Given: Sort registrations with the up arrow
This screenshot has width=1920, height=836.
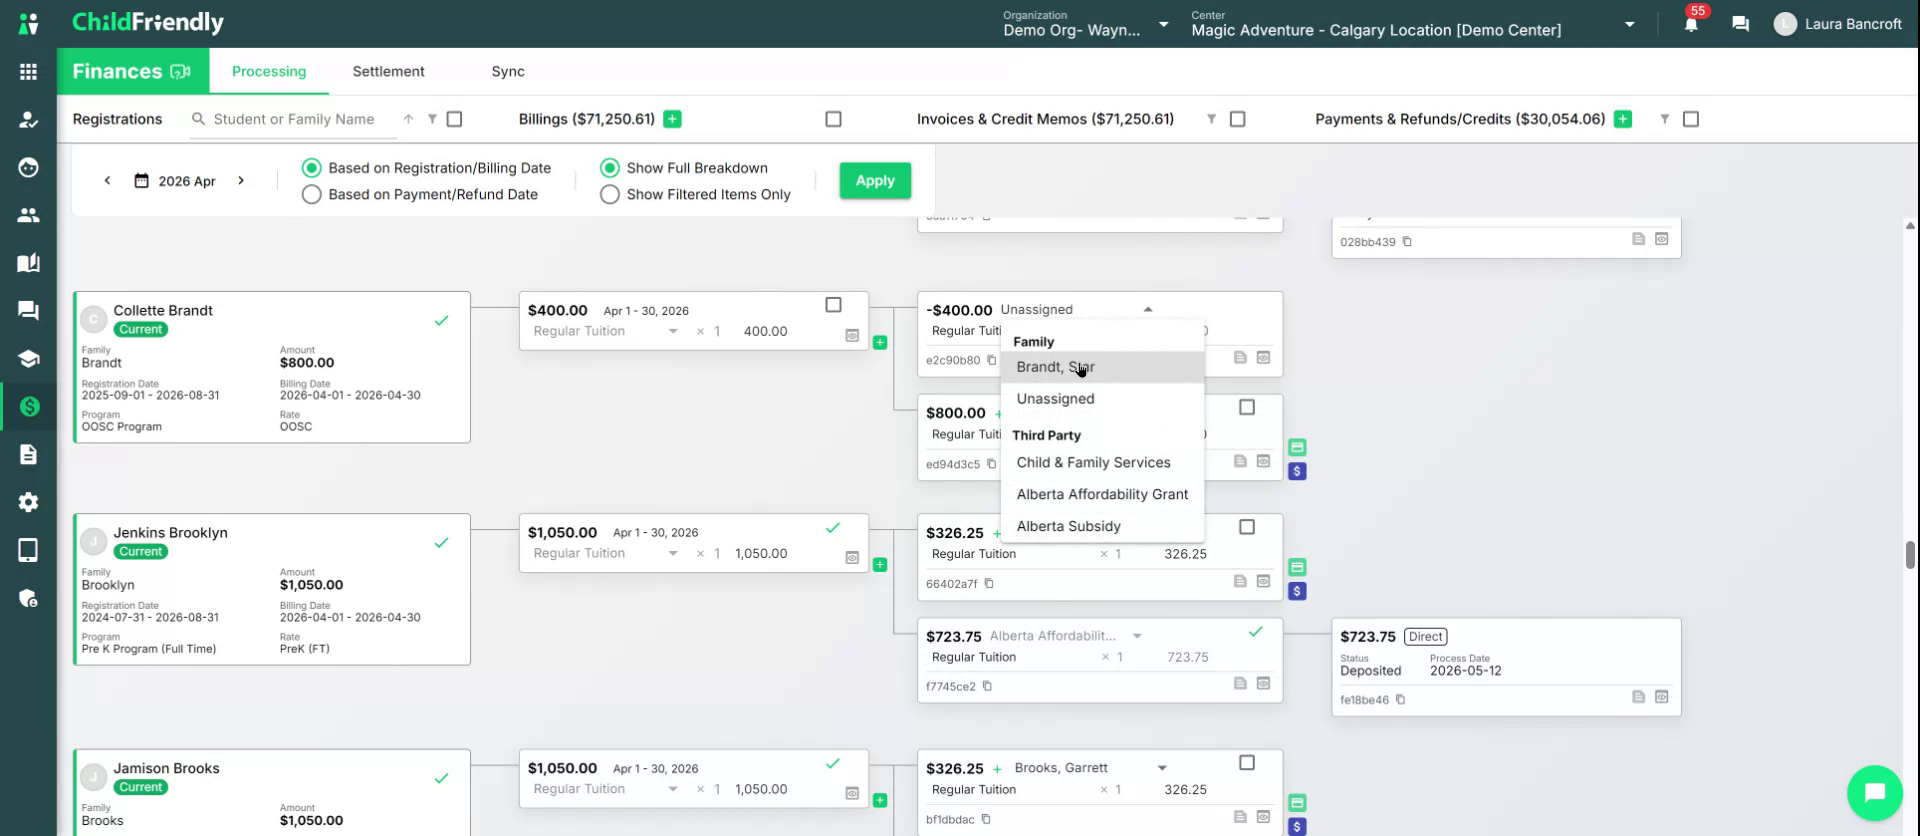Looking at the screenshot, I should coord(408,119).
